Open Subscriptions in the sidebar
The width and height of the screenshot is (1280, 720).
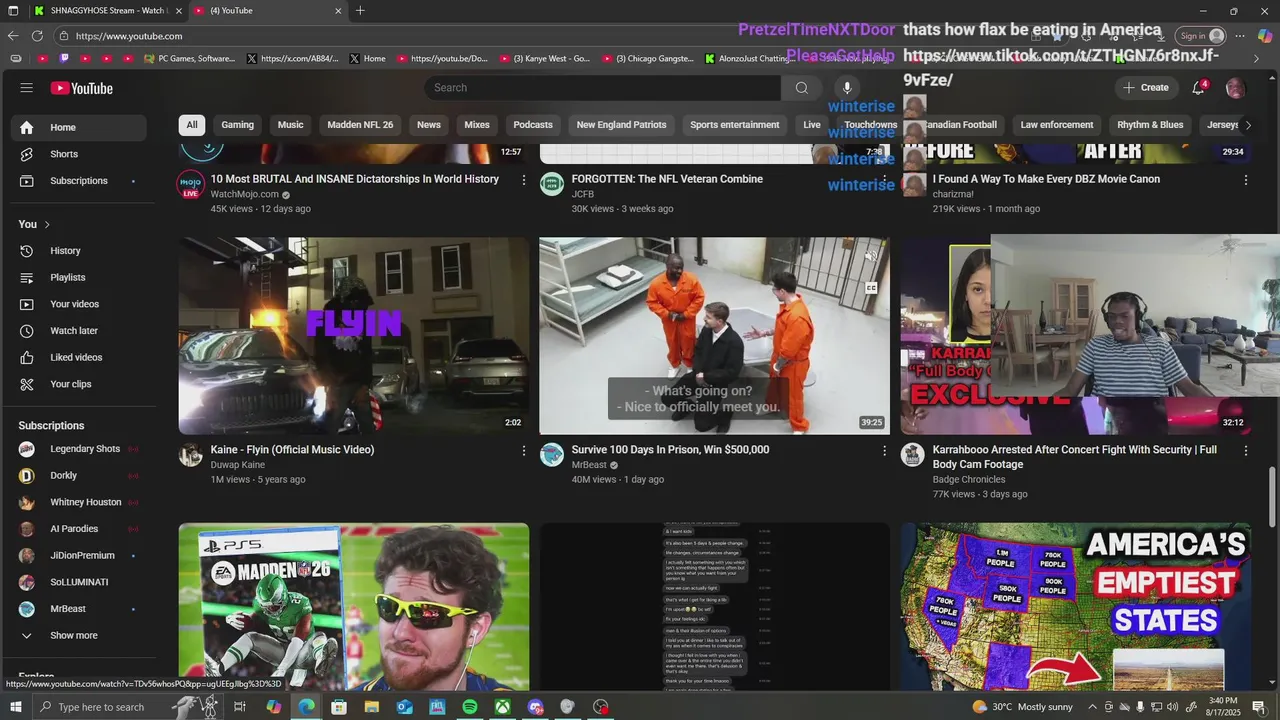(x=79, y=181)
